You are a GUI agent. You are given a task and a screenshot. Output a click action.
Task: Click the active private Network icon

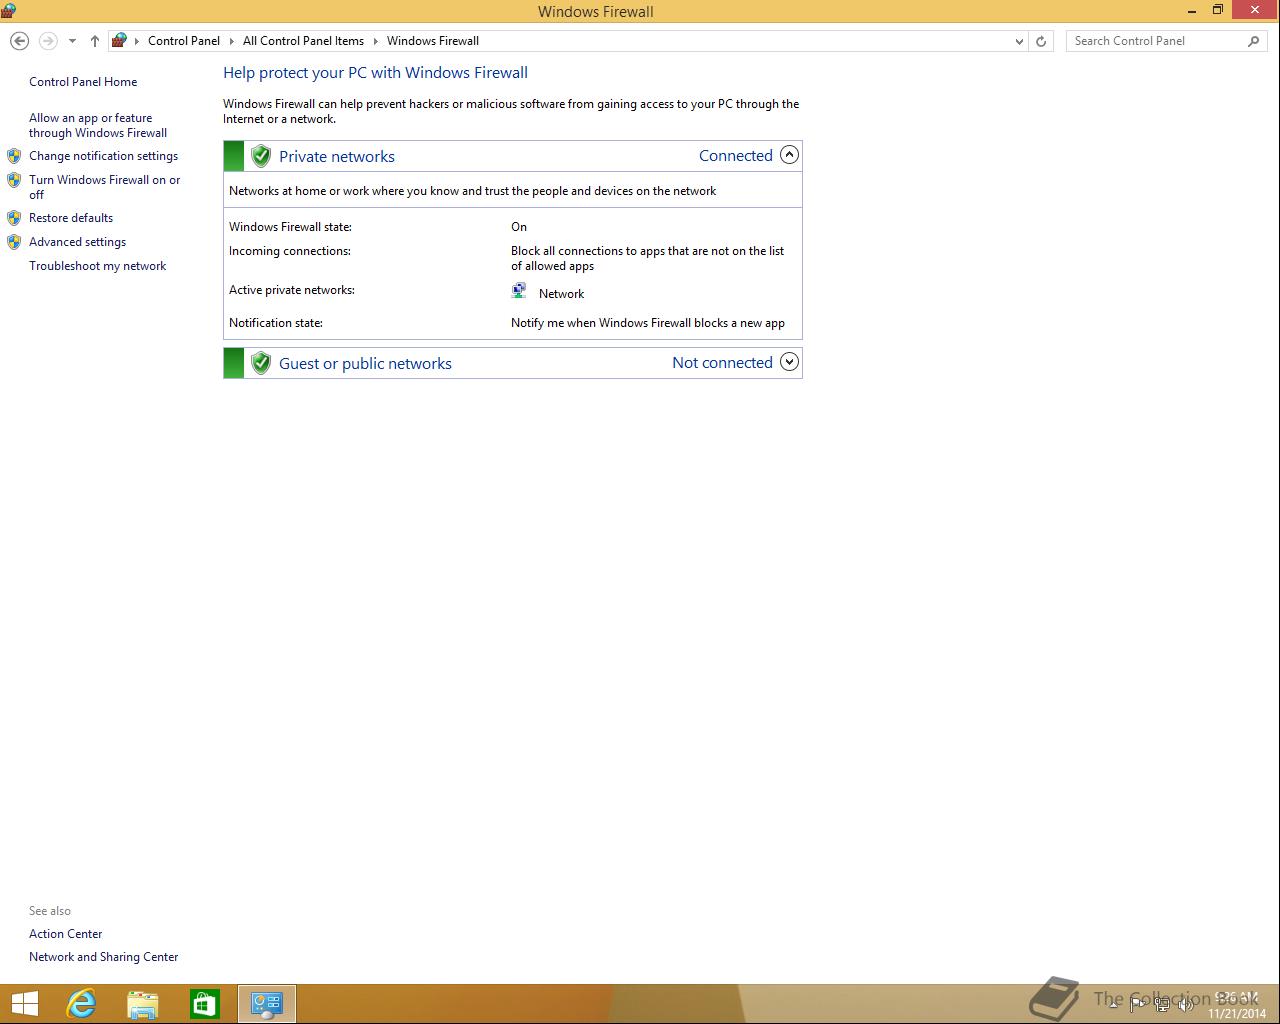pos(519,291)
